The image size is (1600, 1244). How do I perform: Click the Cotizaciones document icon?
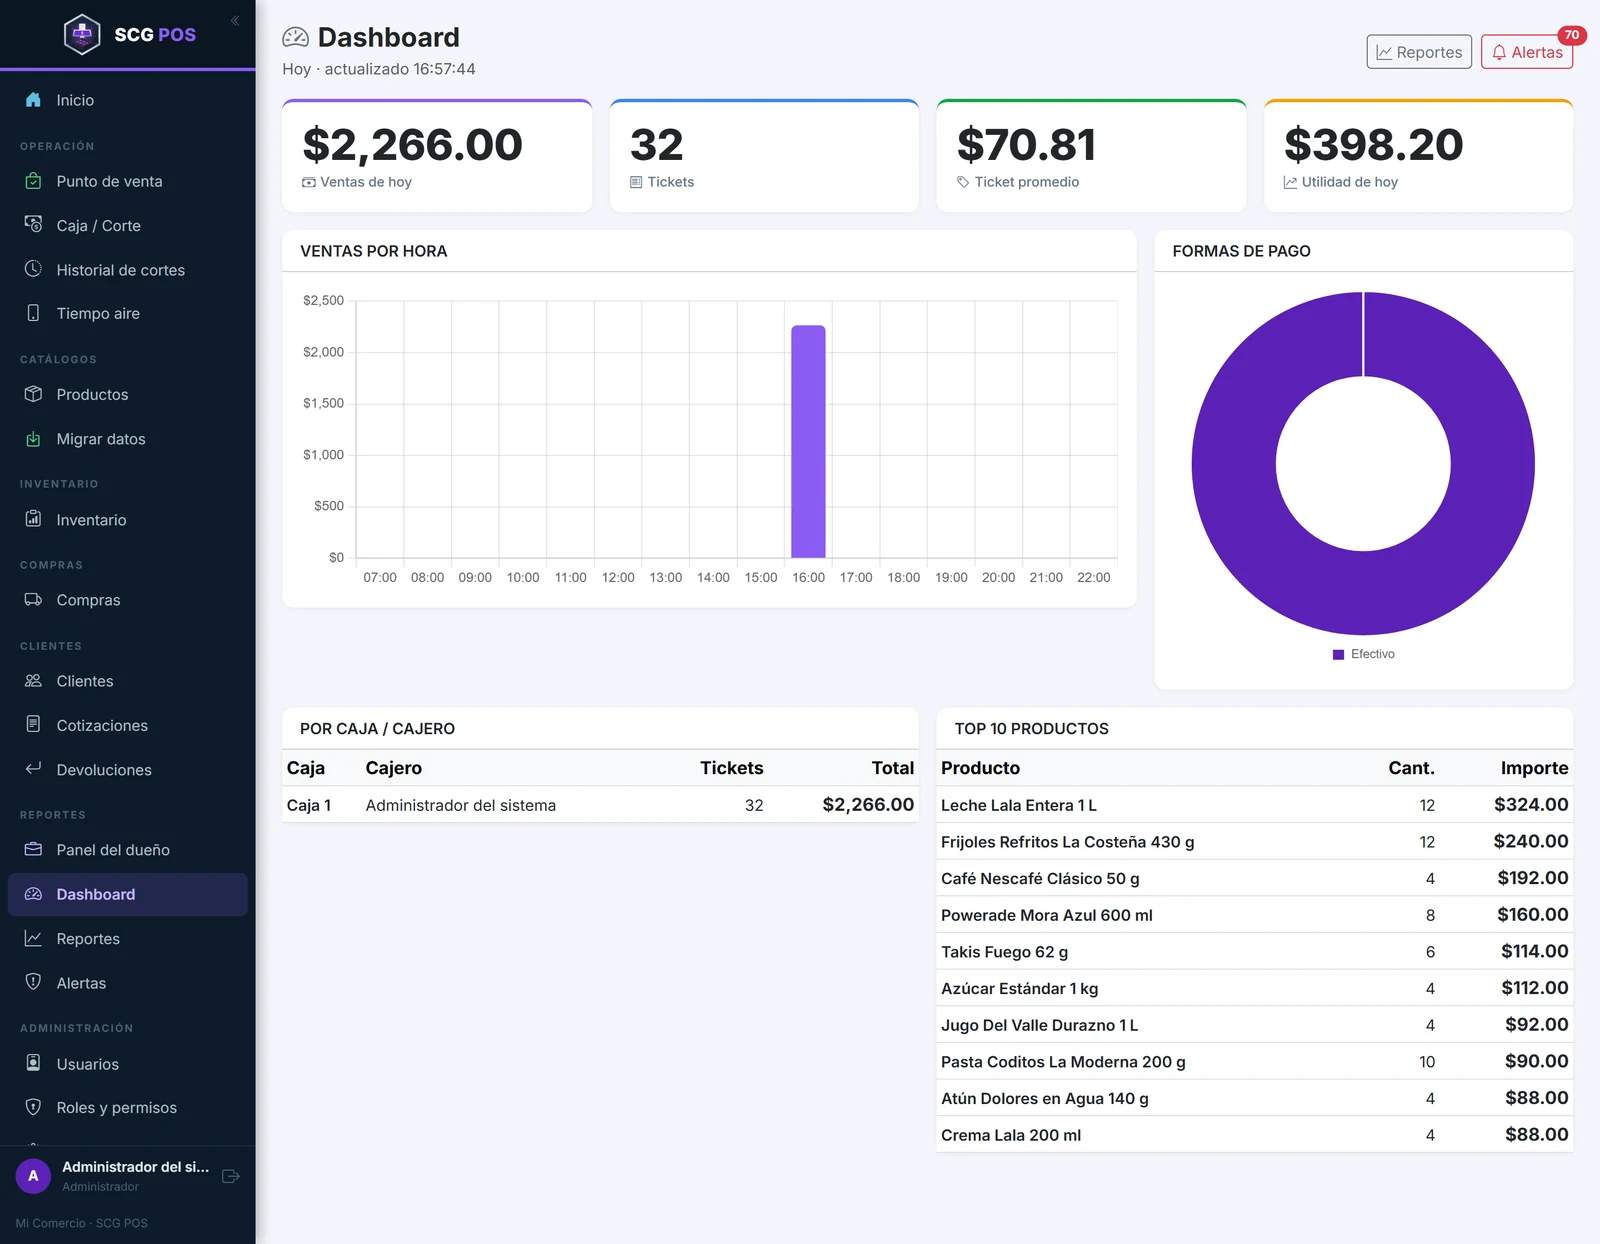coord(33,724)
